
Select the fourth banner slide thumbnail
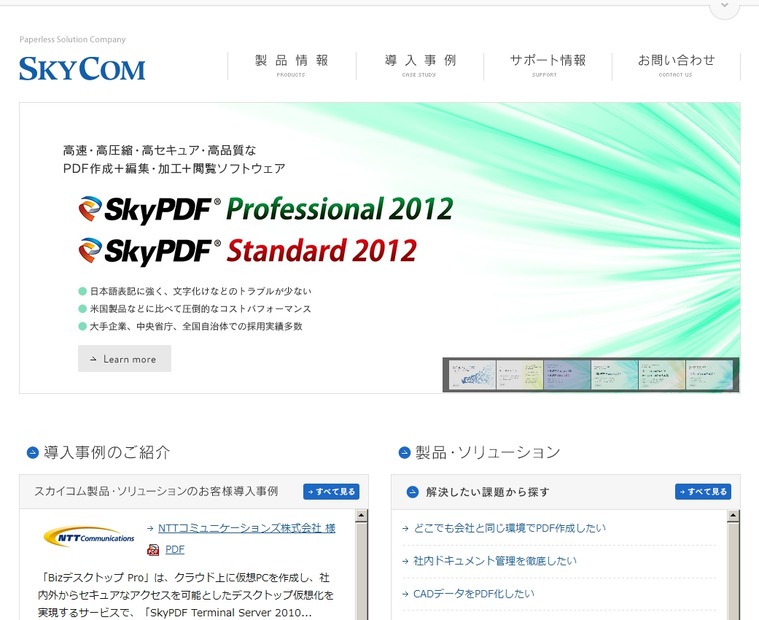[614, 374]
